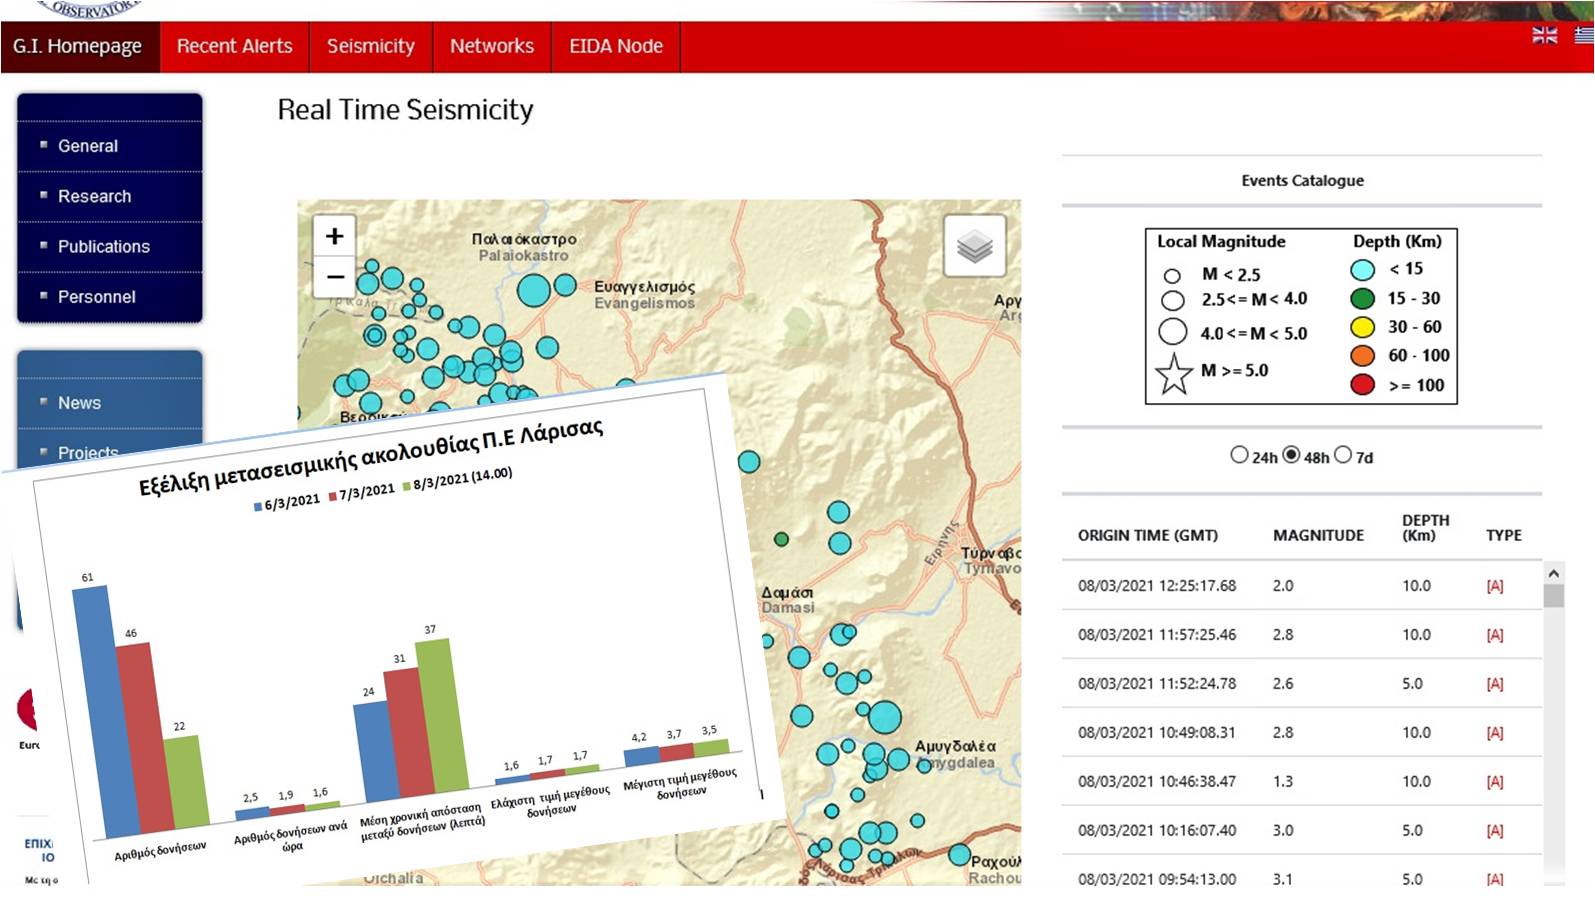Select the 7d time range radio button
This screenshot has width=1595, height=920.
pyautogui.click(x=1343, y=455)
